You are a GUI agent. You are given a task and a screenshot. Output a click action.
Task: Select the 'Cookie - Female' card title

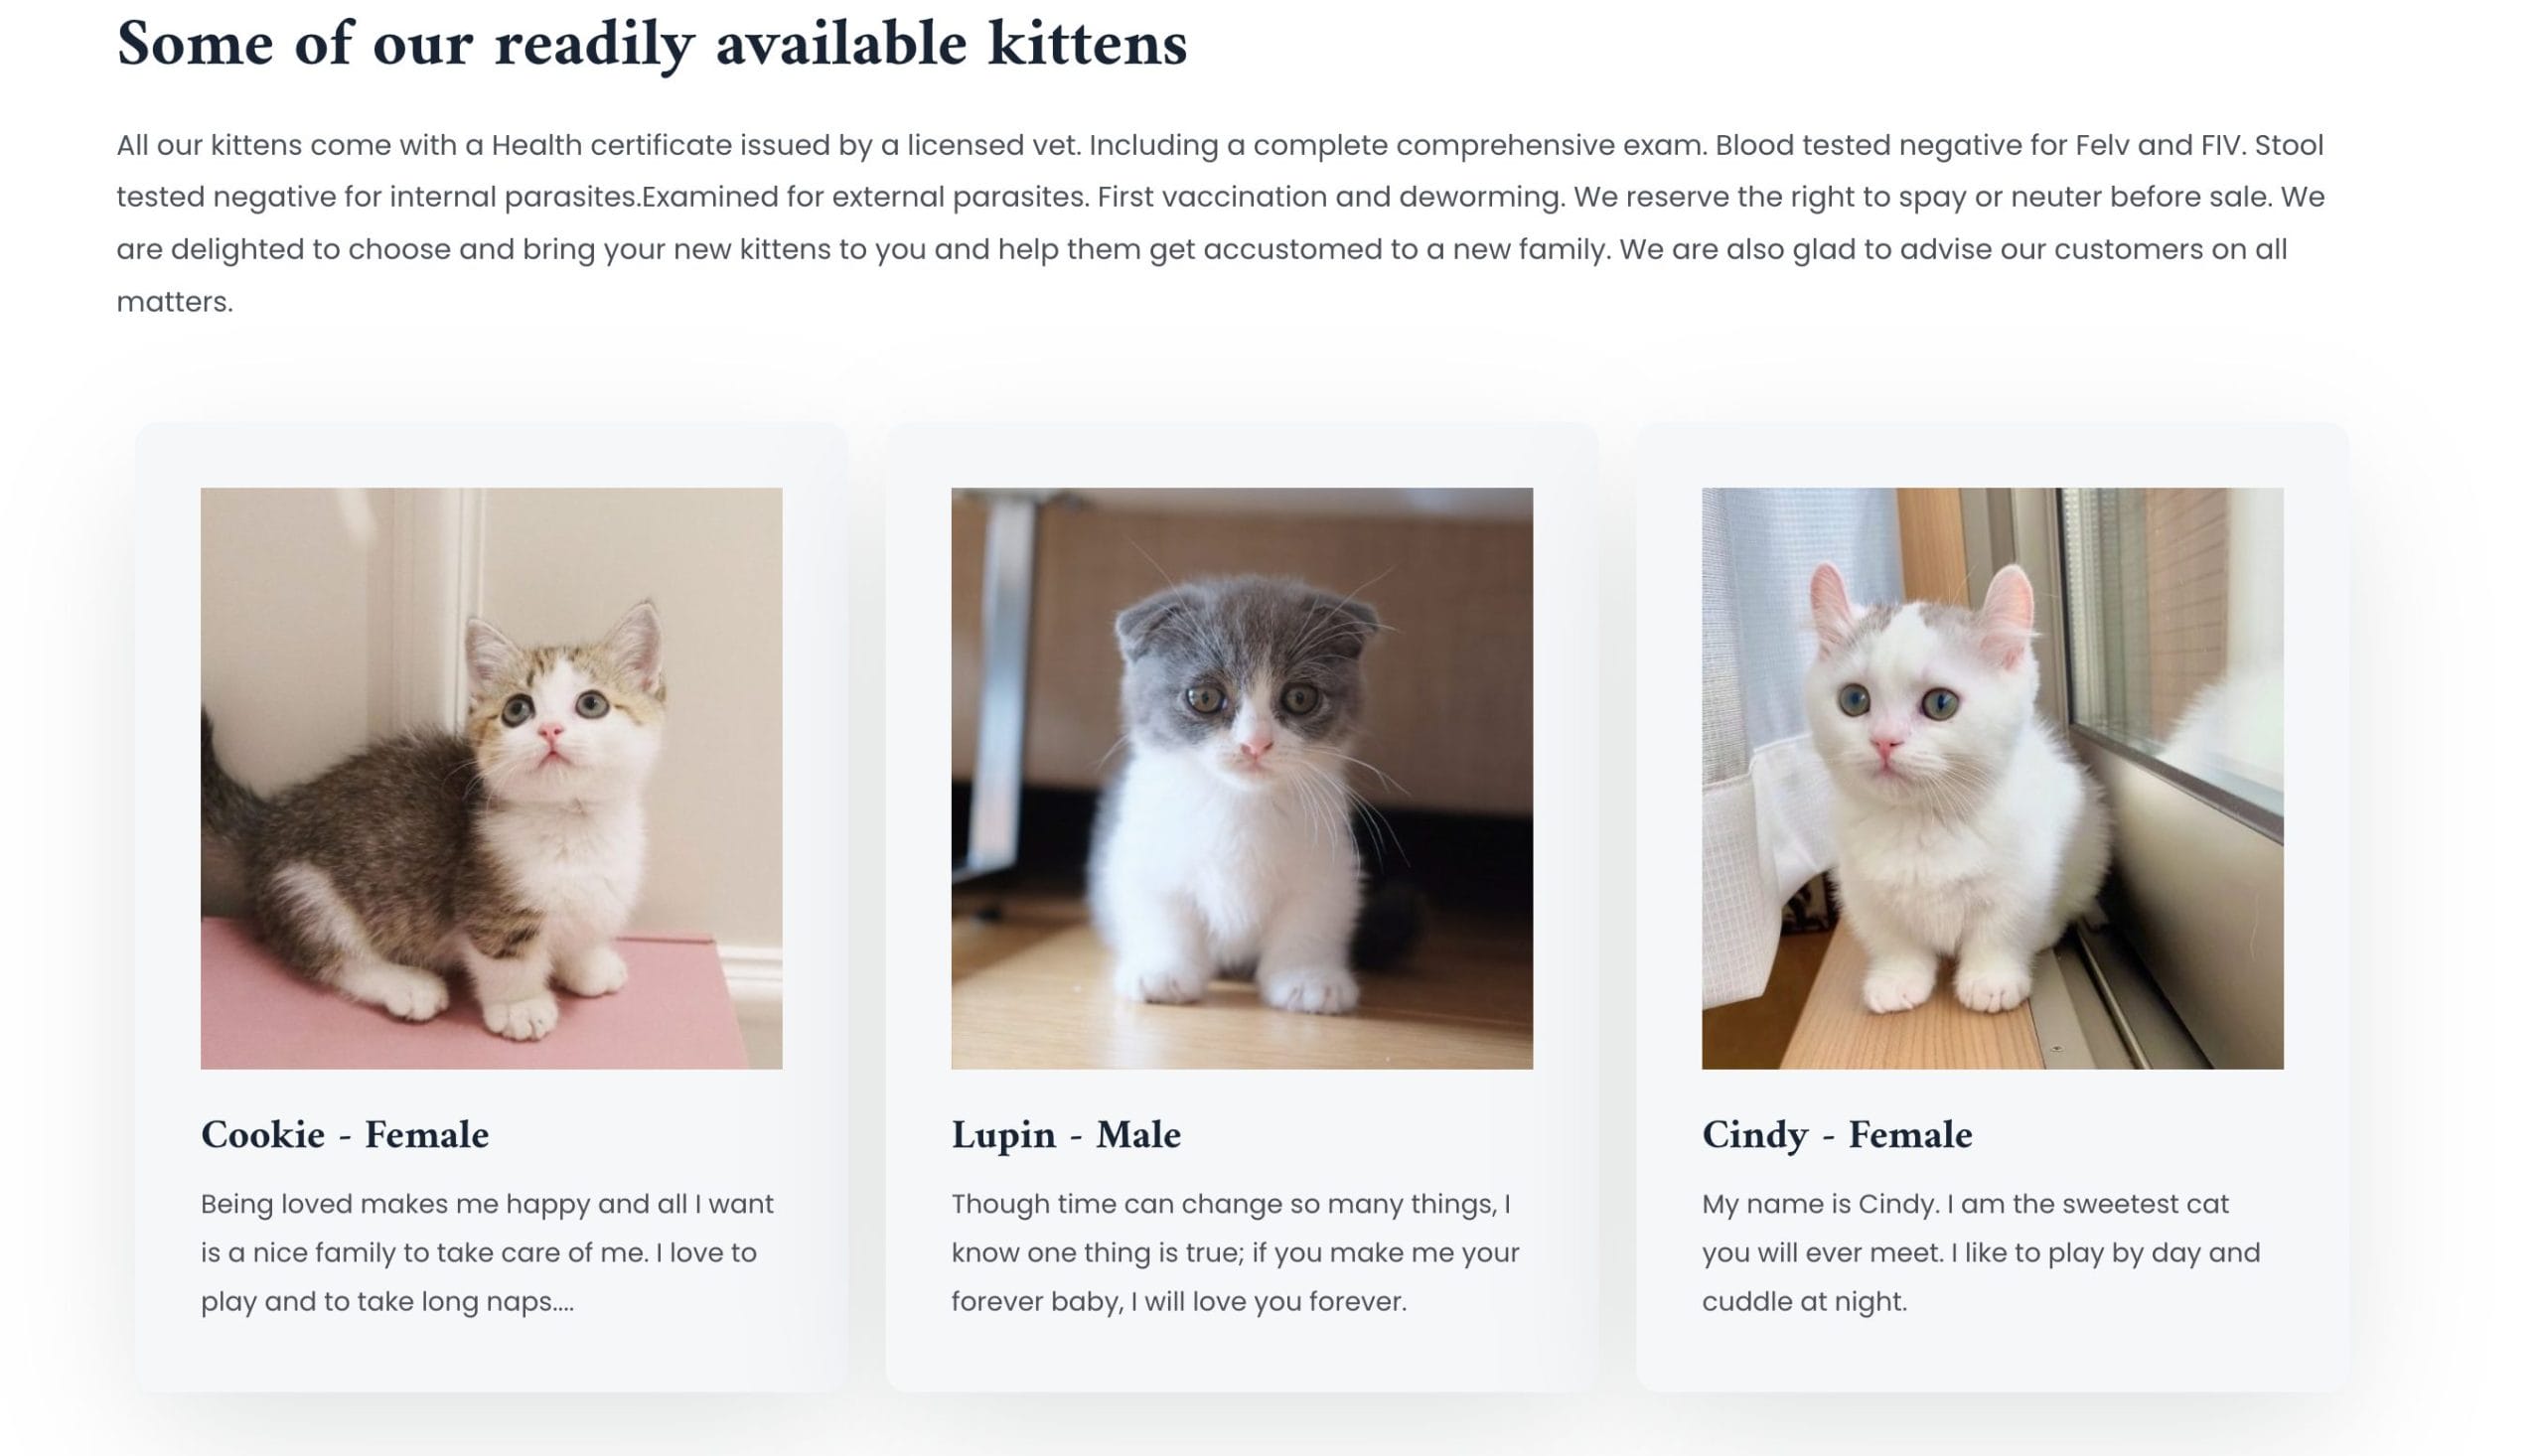pos(345,1135)
